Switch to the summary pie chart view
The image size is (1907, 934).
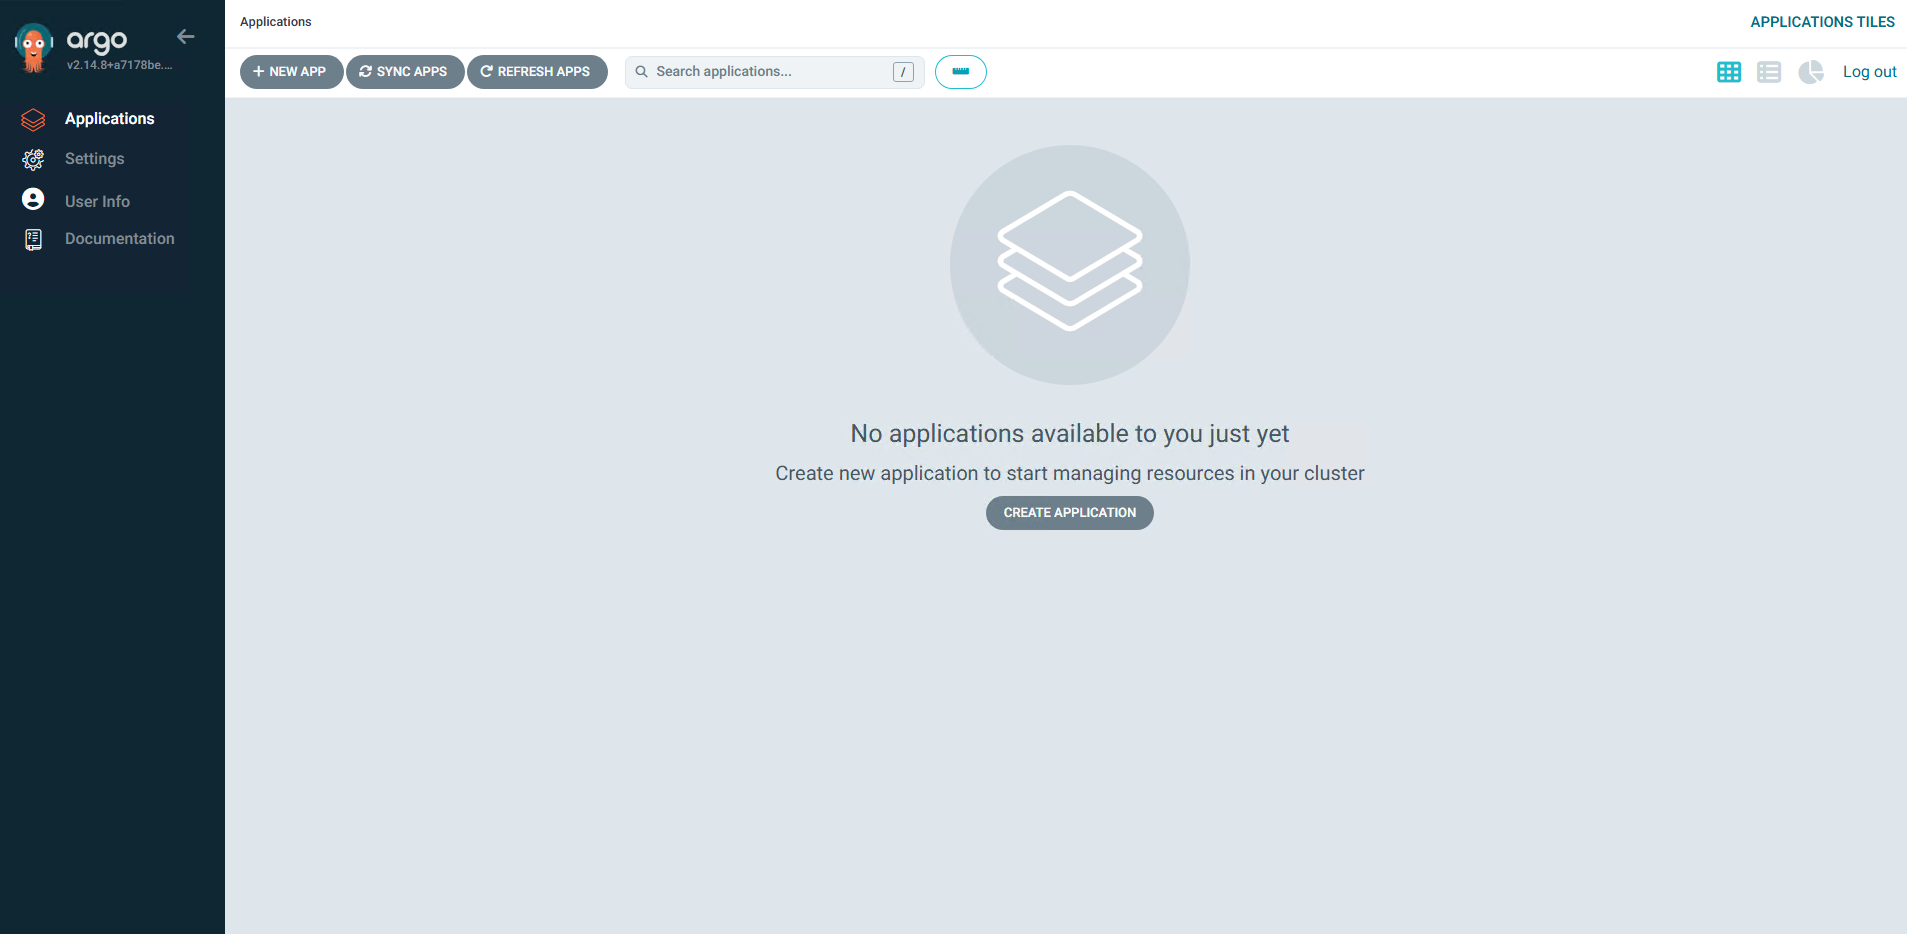click(1810, 72)
